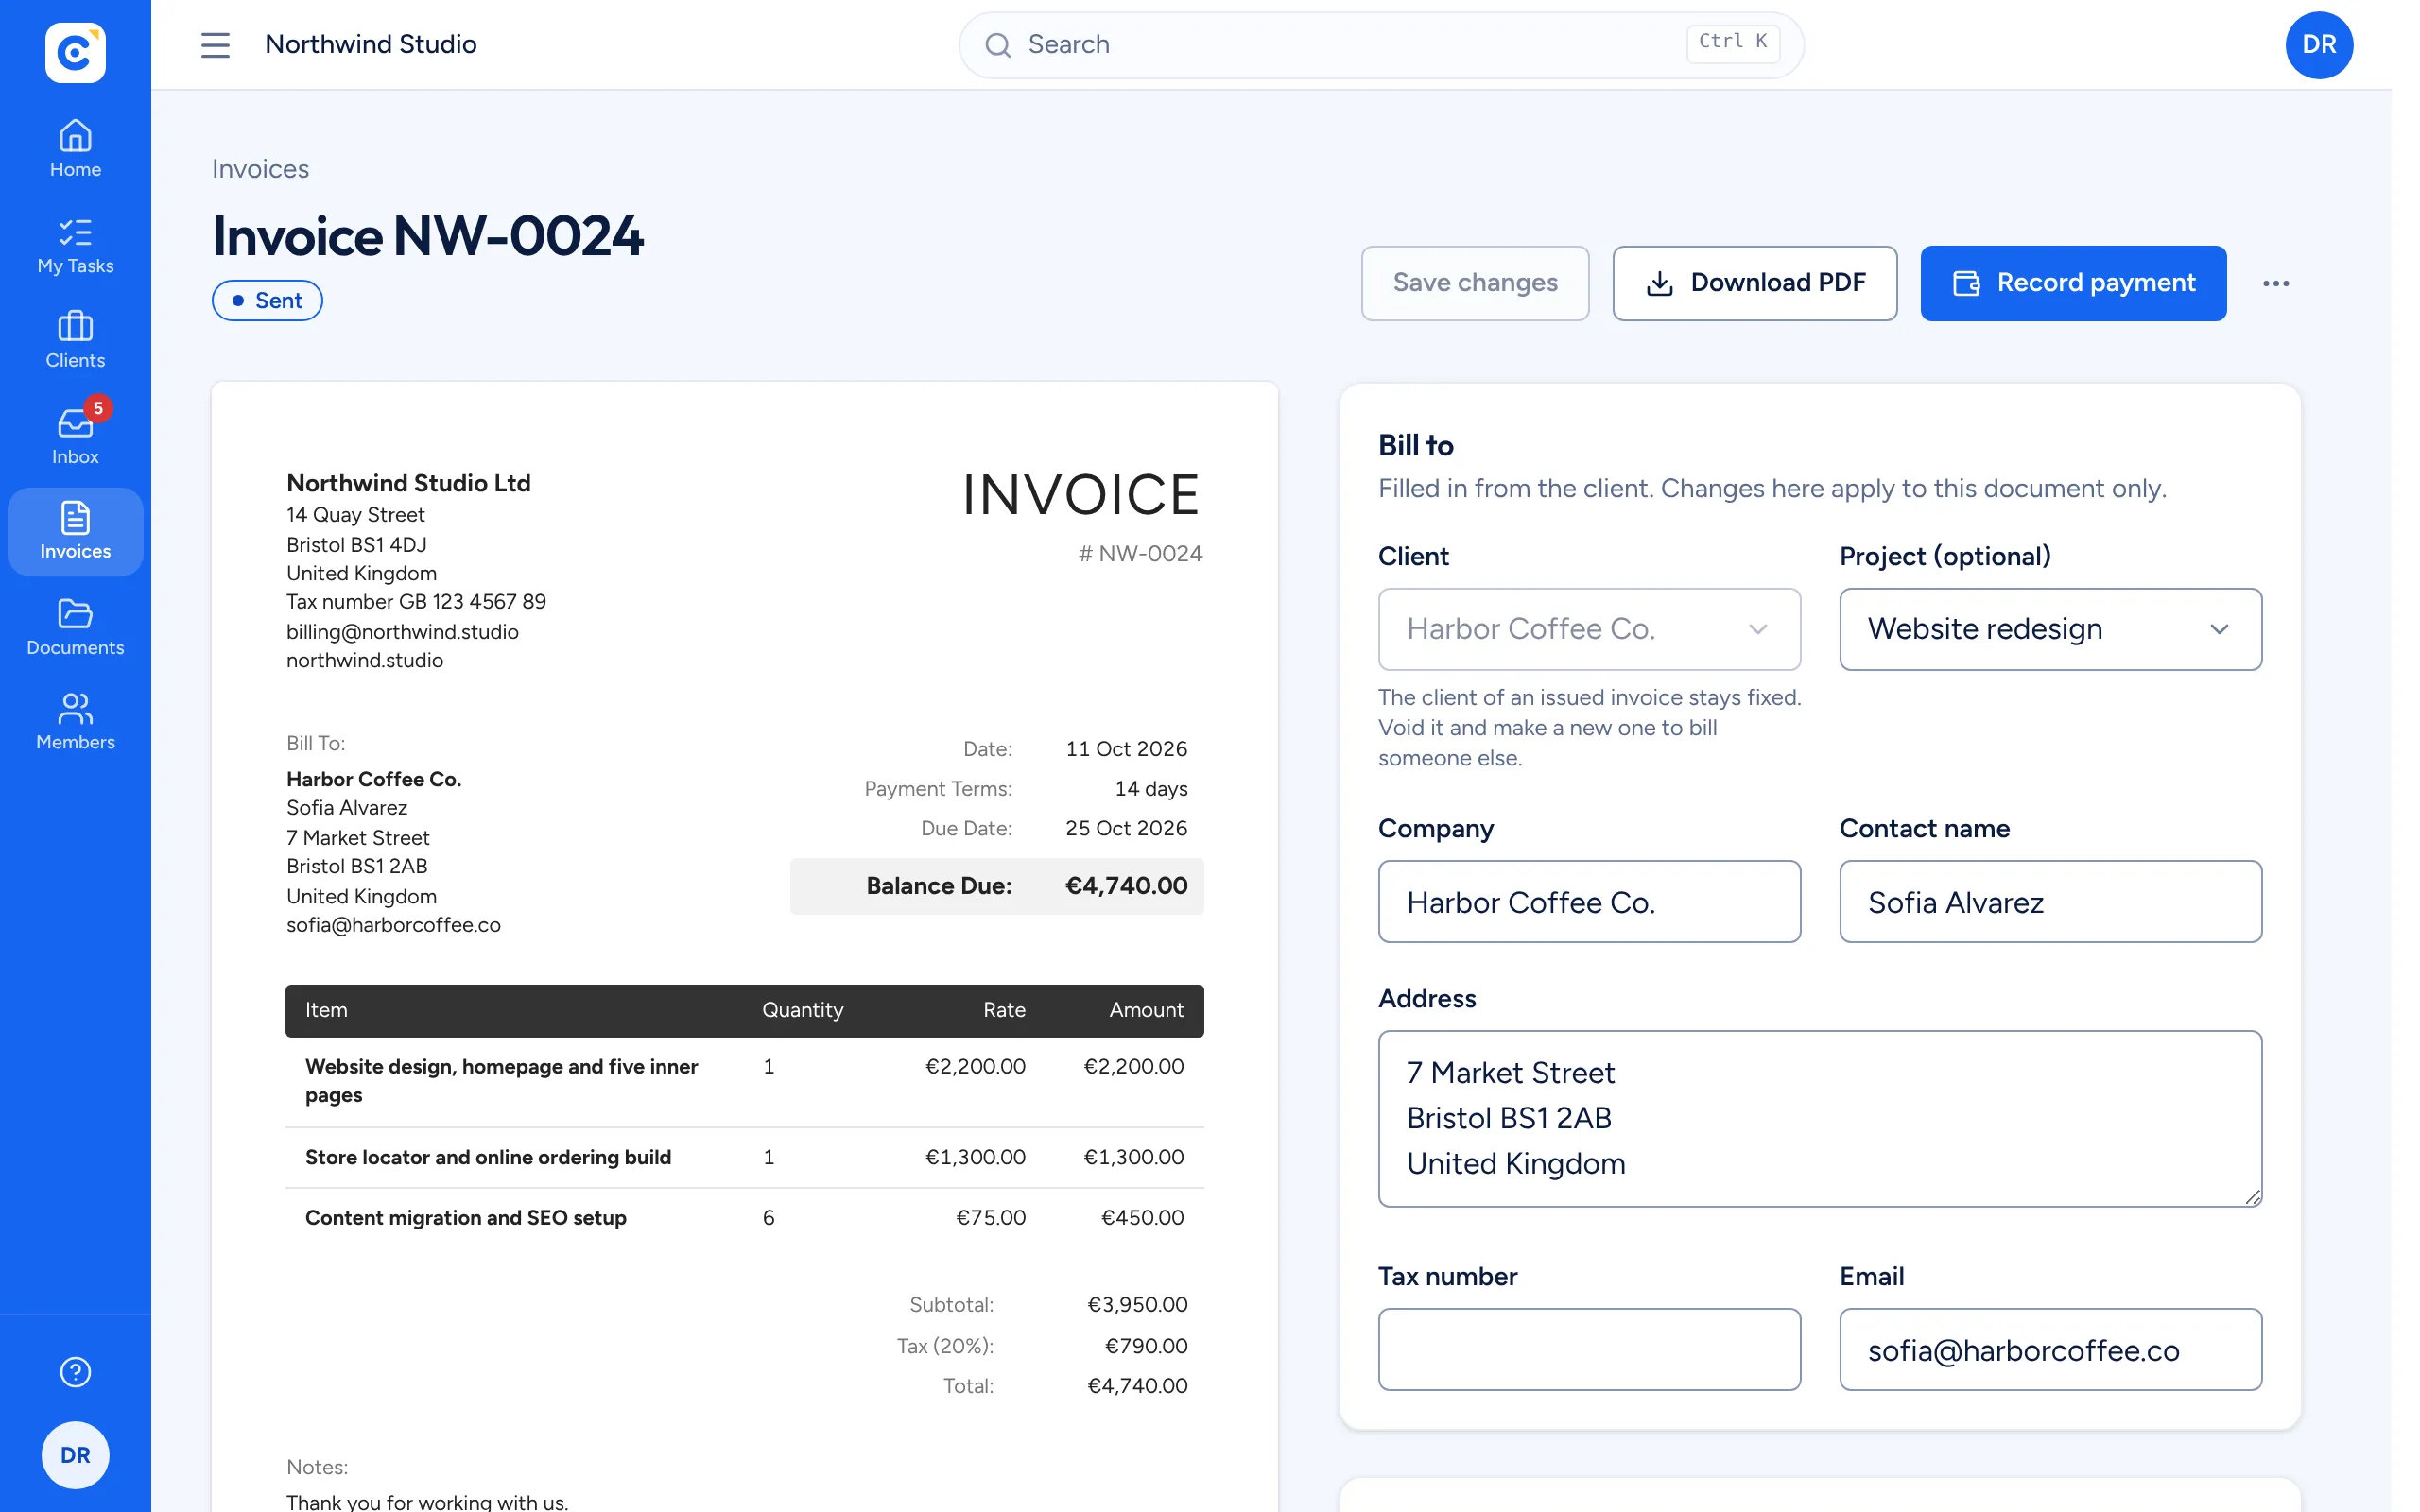Click the Payment Terms 14 days value
Image resolution: width=2420 pixels, height=1512 pixels.
tap(1151, 789)
